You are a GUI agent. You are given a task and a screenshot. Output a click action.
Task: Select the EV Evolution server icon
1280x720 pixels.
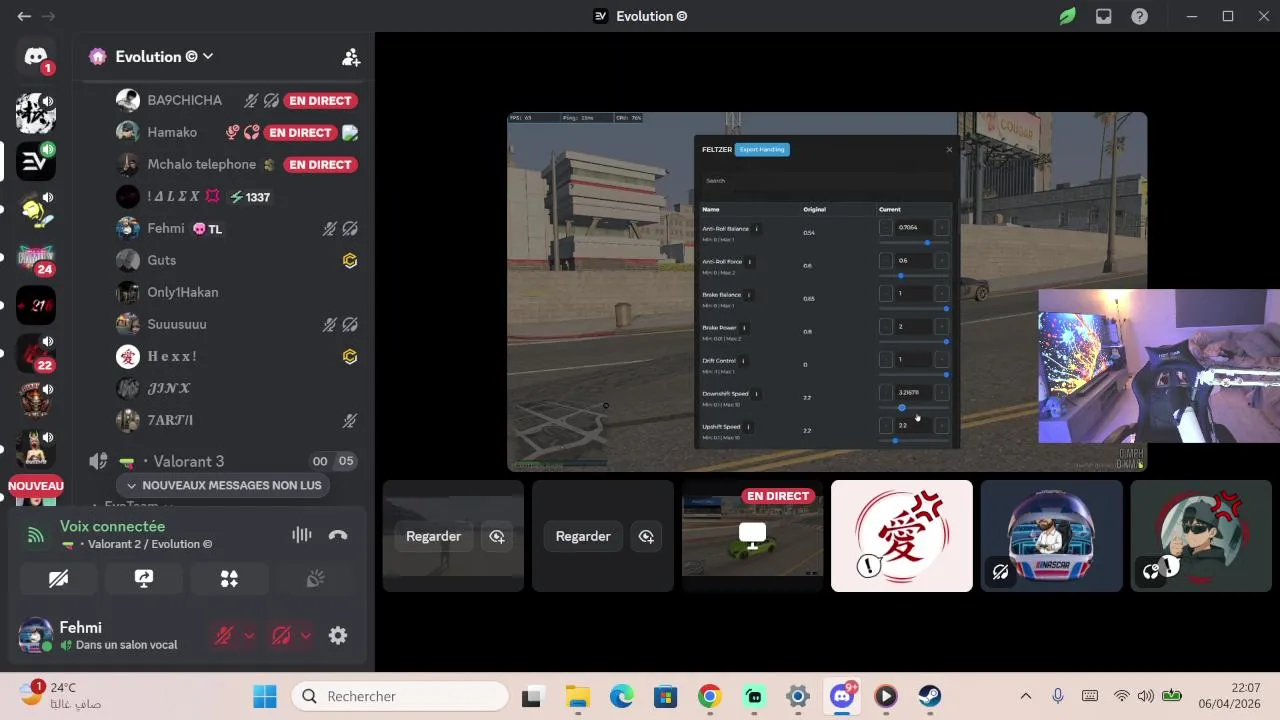[36, 161]
